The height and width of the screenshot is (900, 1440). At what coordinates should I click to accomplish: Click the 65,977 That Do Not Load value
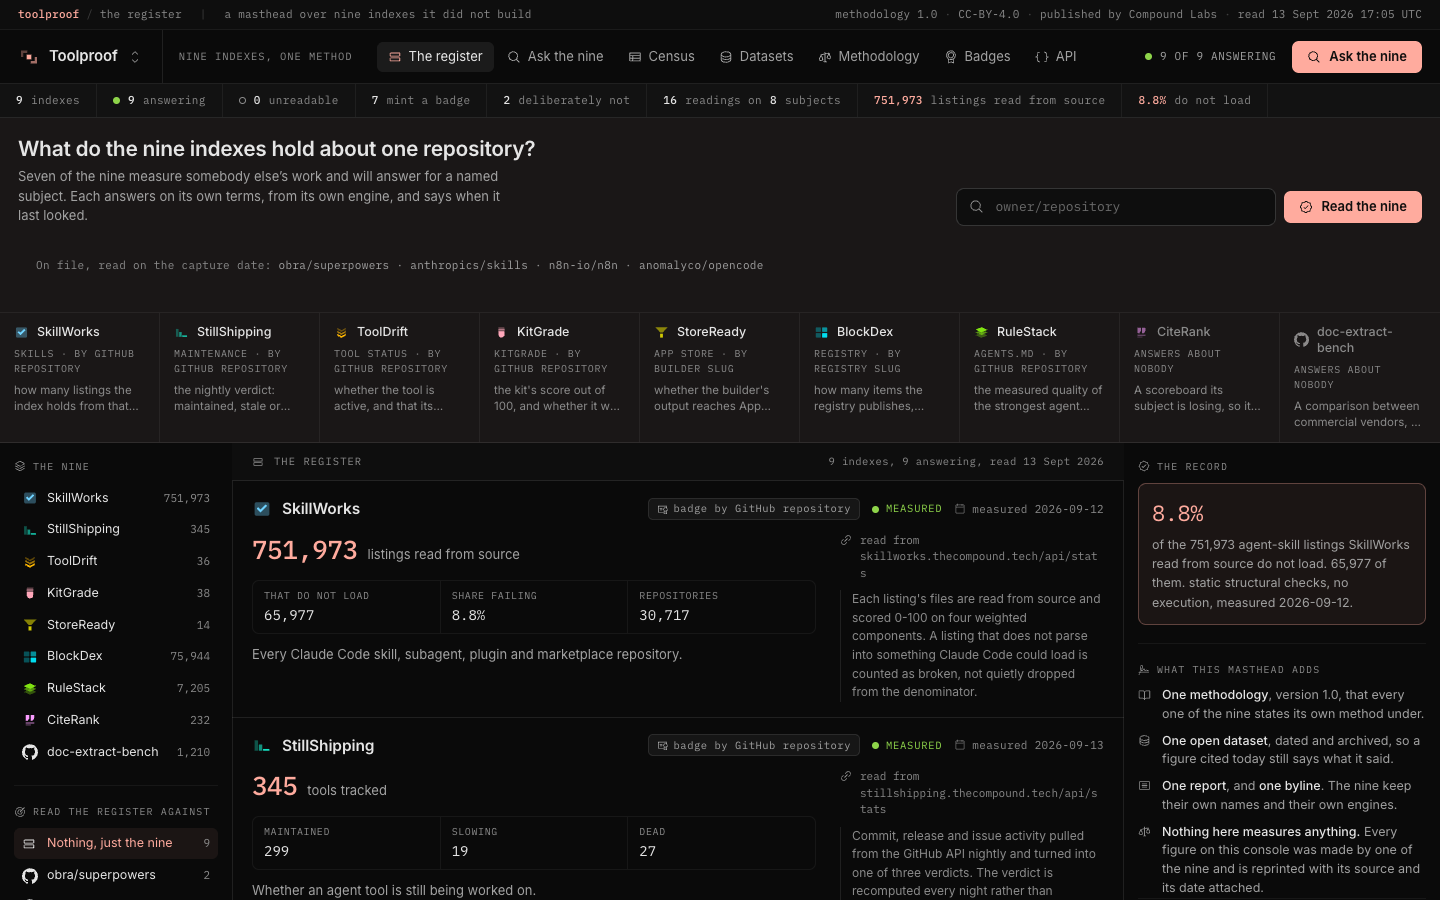[289, 616]
